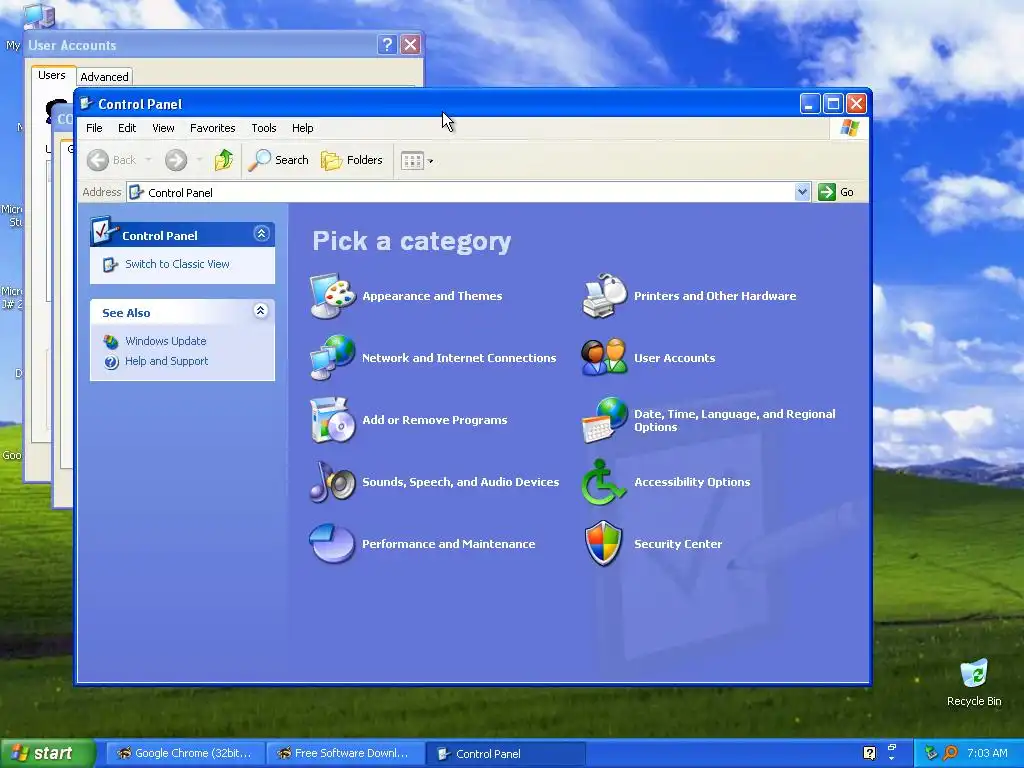1024x768 pixels.
Task: Switch to Free Software Downloads taskbar button
Action: (x=345, y=753)
